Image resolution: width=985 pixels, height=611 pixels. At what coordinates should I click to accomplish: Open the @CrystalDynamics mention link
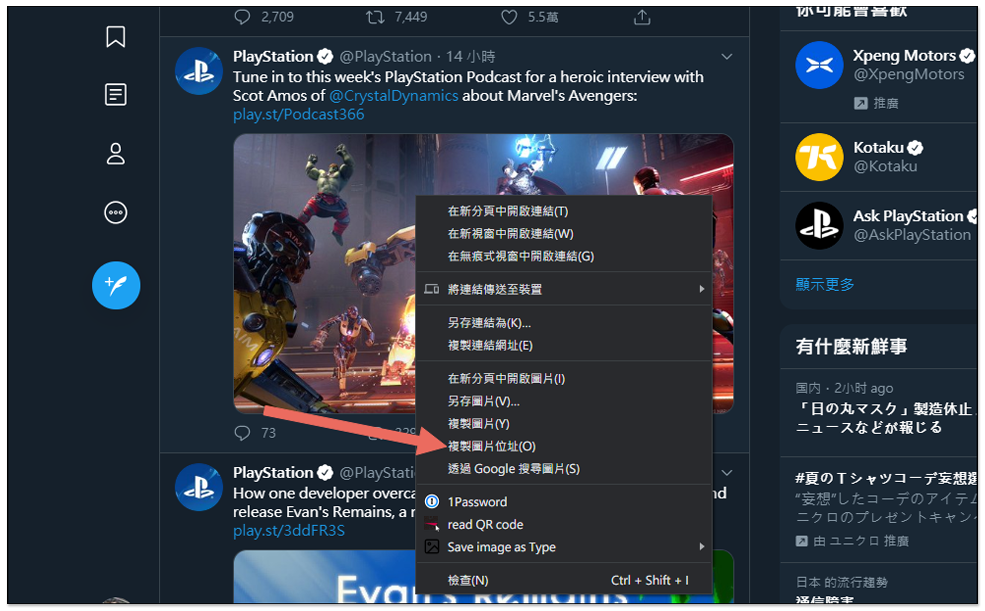pyautogui.click(x=394, y=95)
